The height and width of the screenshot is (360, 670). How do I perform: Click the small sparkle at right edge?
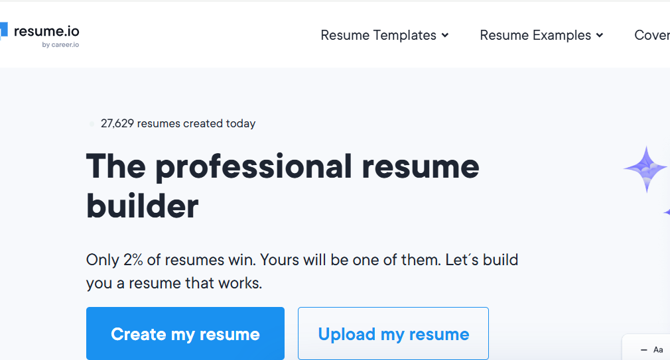tap(667, 212)
